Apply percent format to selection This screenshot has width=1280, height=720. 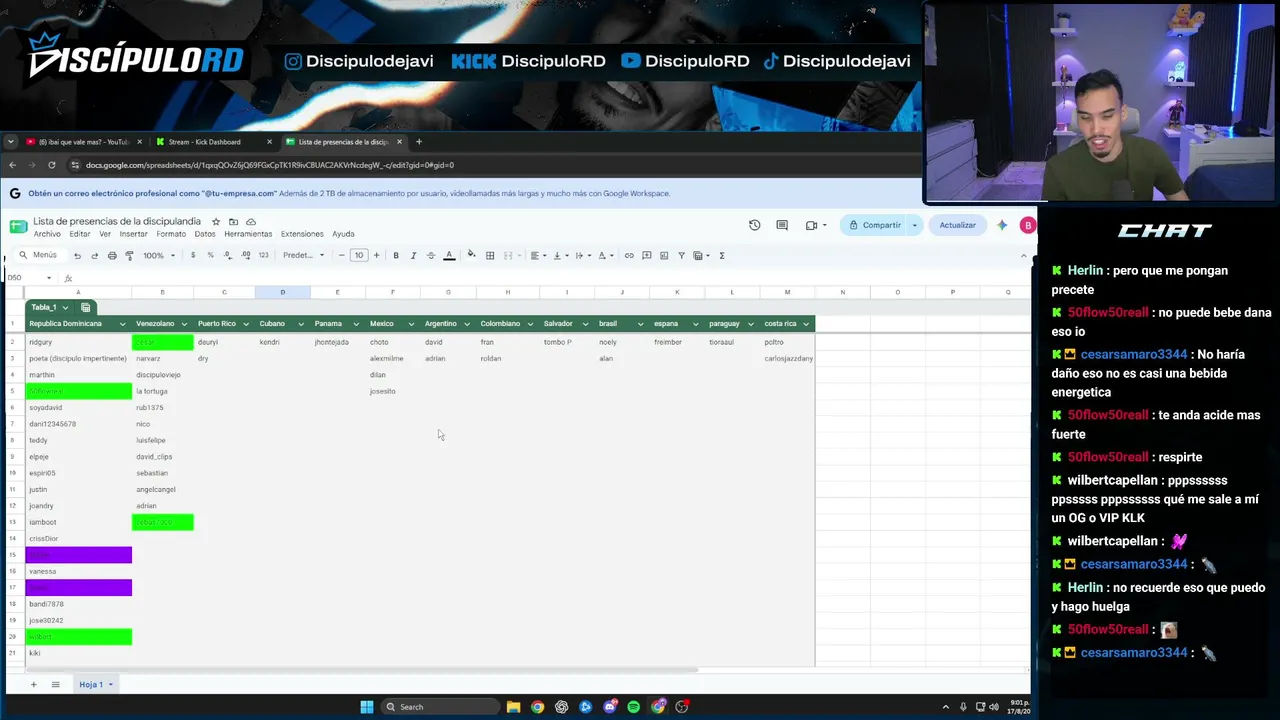pos(210,255)
